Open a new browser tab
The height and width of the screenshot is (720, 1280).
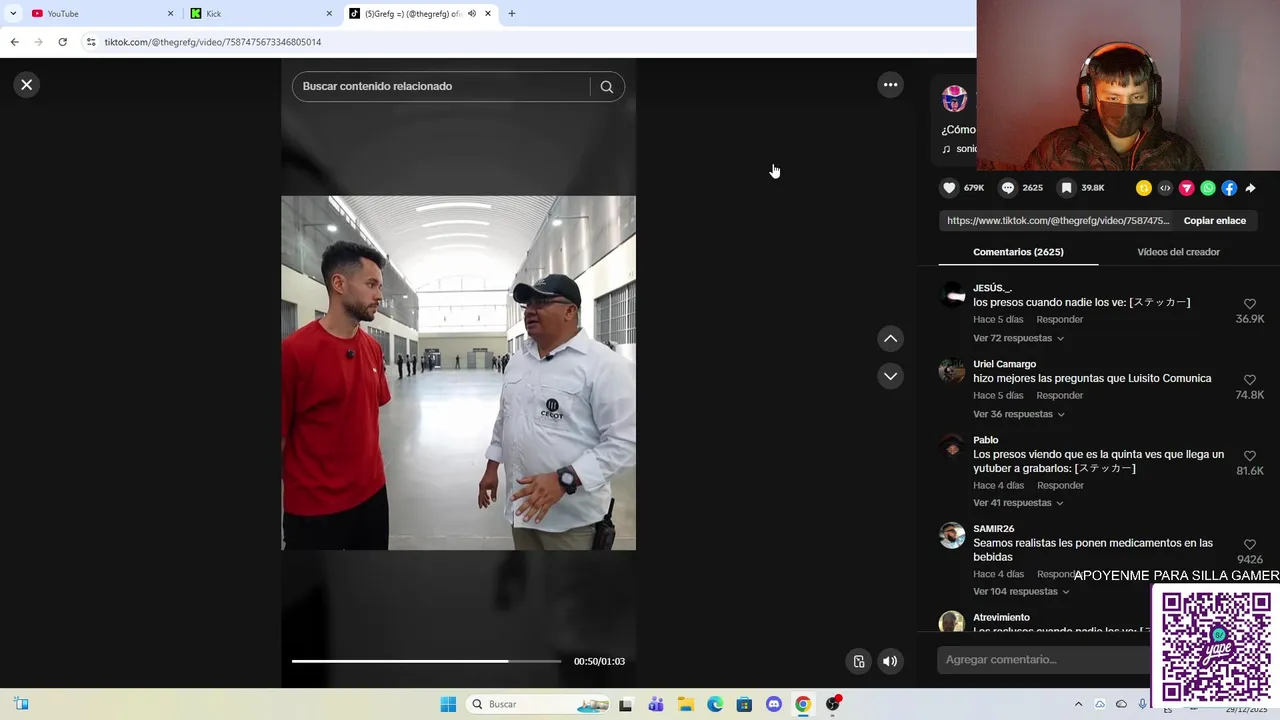[512, 13]
